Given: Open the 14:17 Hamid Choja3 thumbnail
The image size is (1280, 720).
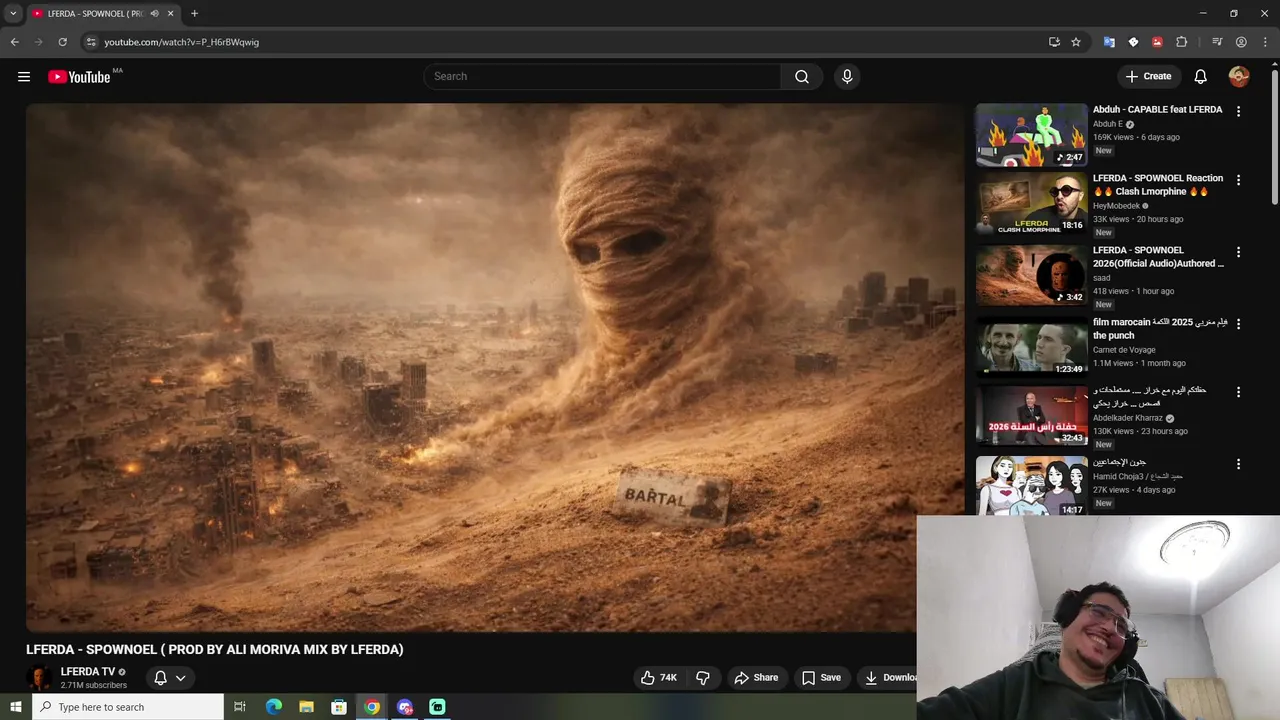Looking at the screenshot, I should pyautogui.click(x=1031, y=486).
